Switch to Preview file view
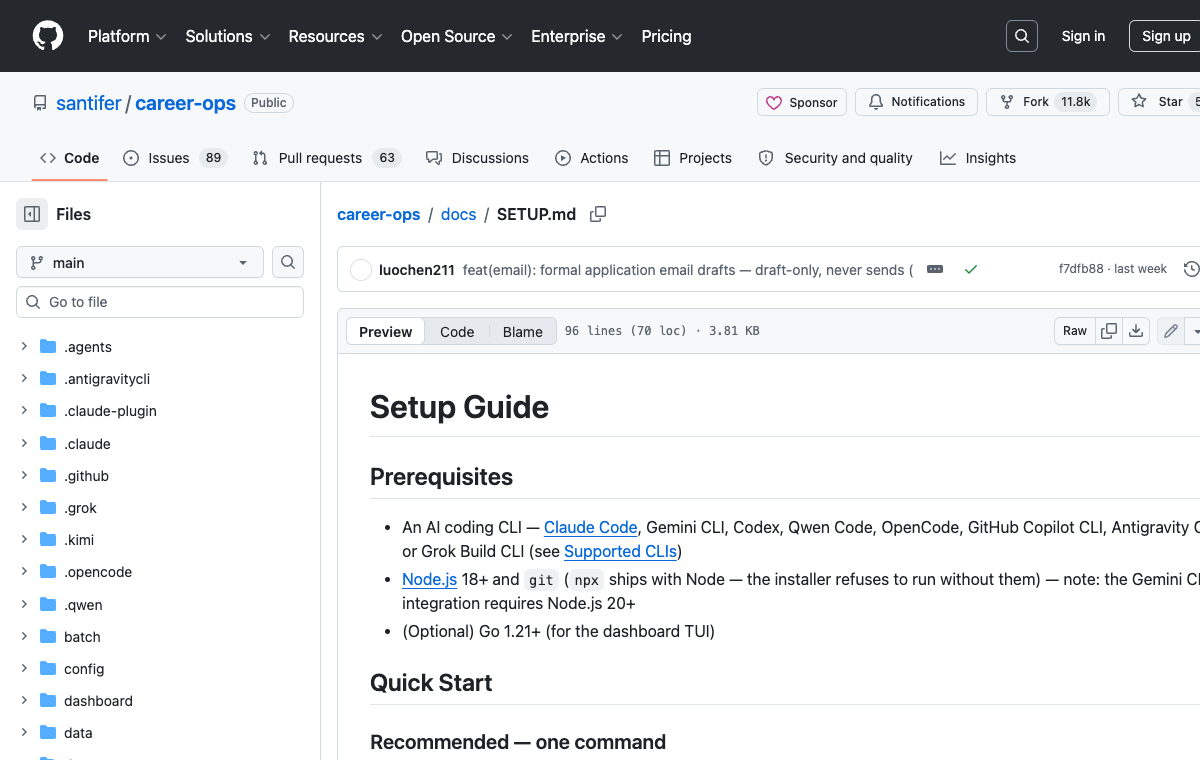This screenshot has height=760, width=1200. (385, 332)
